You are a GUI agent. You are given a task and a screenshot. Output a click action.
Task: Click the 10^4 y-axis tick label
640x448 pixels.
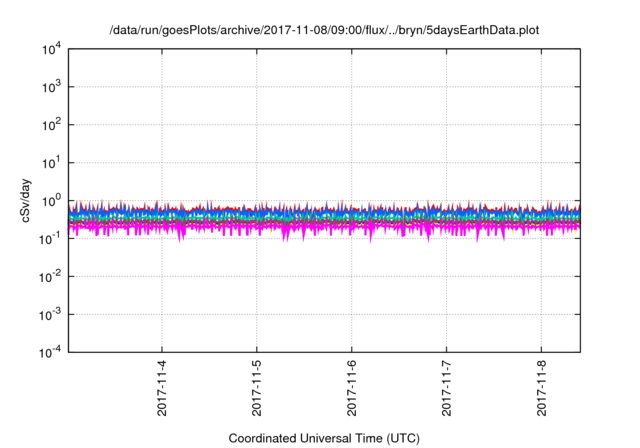click(52, 50)
